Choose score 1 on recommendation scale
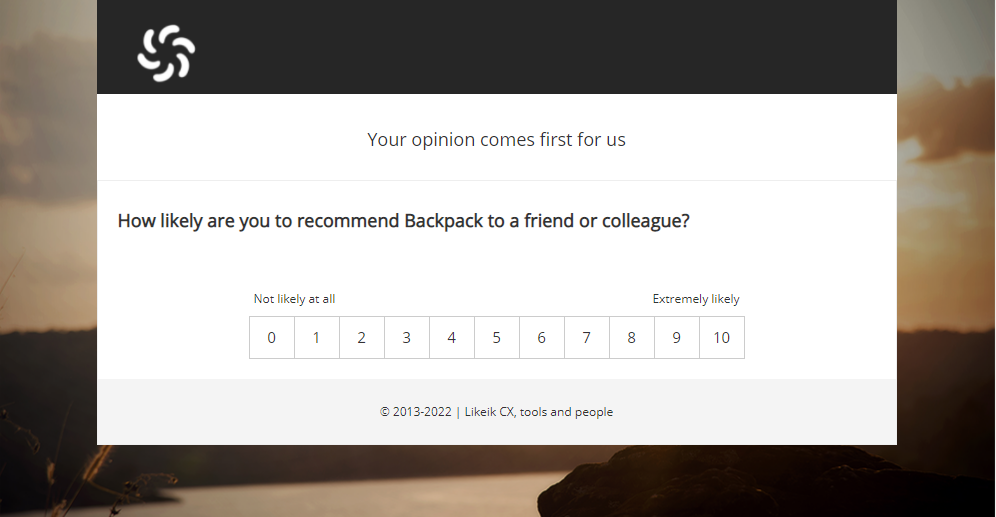The height and width of the screenshot is (517, 996). pos(317,338)
